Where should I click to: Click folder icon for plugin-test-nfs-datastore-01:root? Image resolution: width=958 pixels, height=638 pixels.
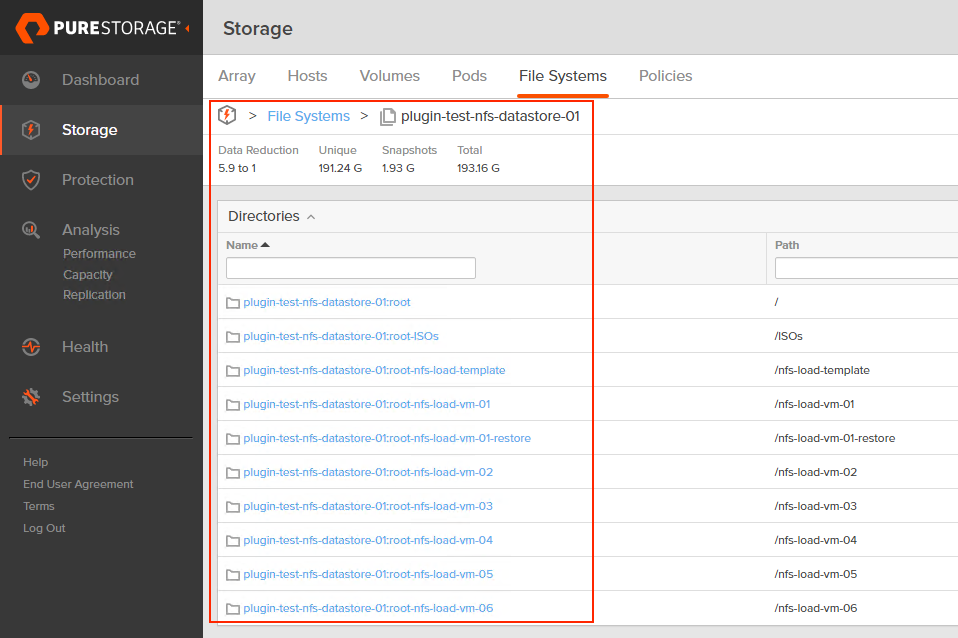tap(233, 302)
